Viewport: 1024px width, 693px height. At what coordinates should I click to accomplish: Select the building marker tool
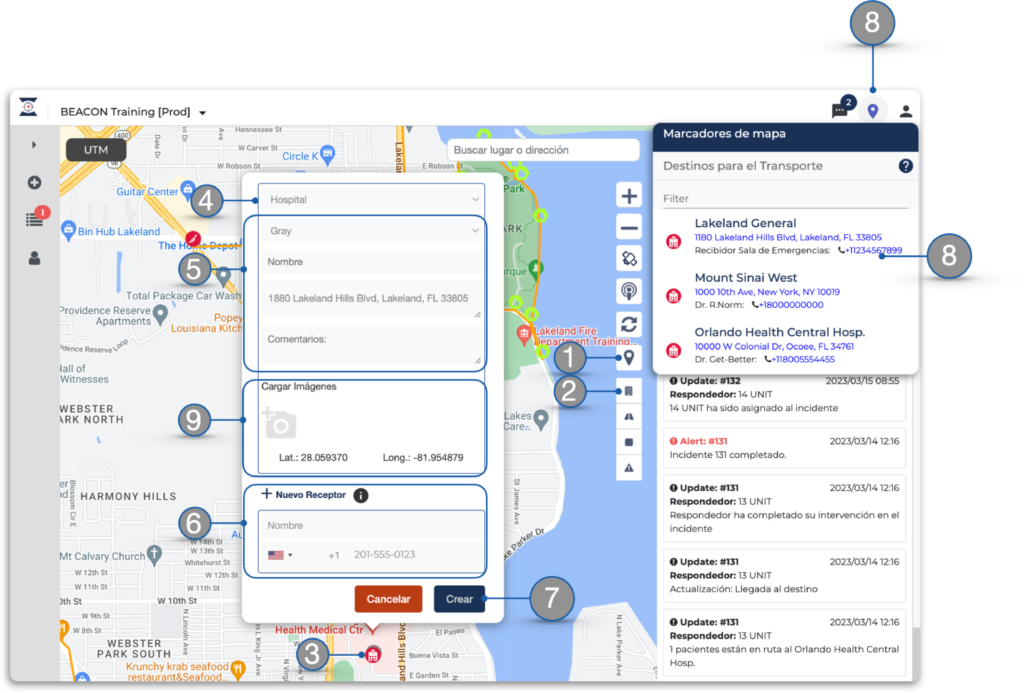[629, 391]
